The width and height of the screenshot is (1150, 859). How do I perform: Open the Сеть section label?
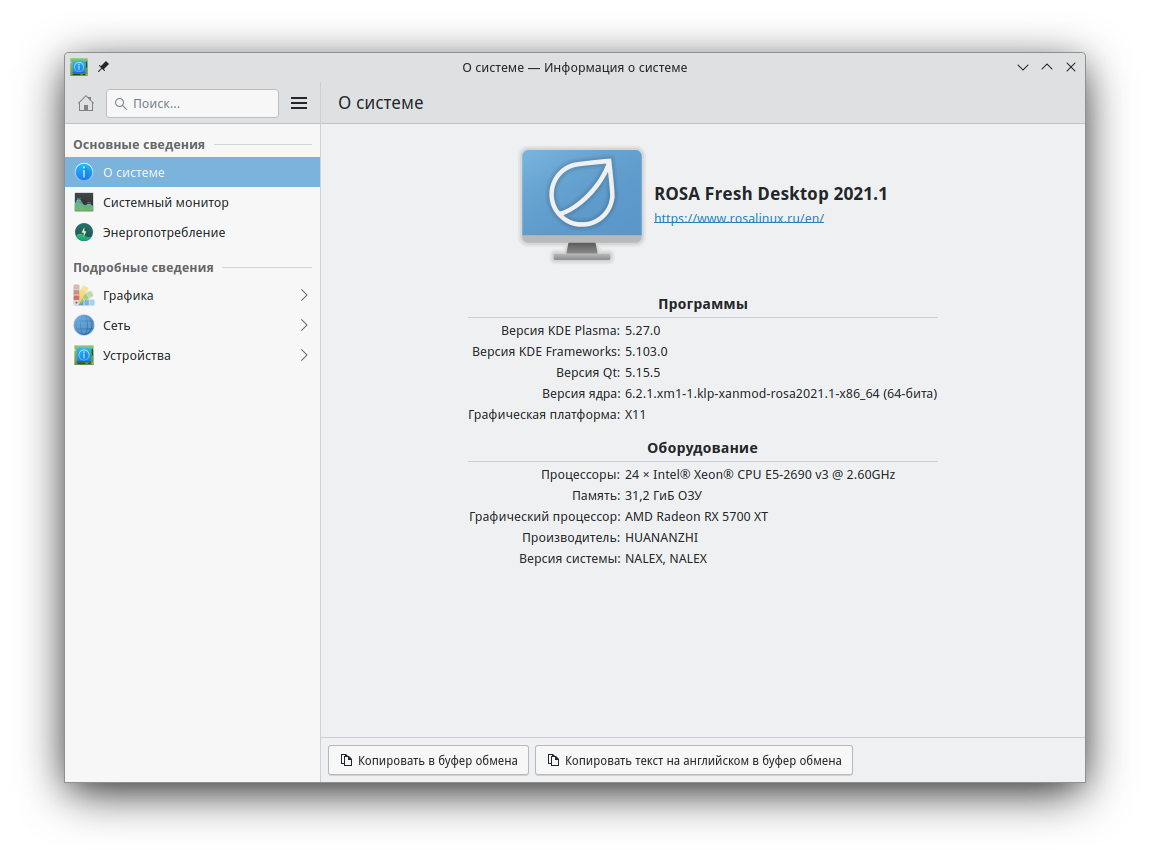pos(117,326)
